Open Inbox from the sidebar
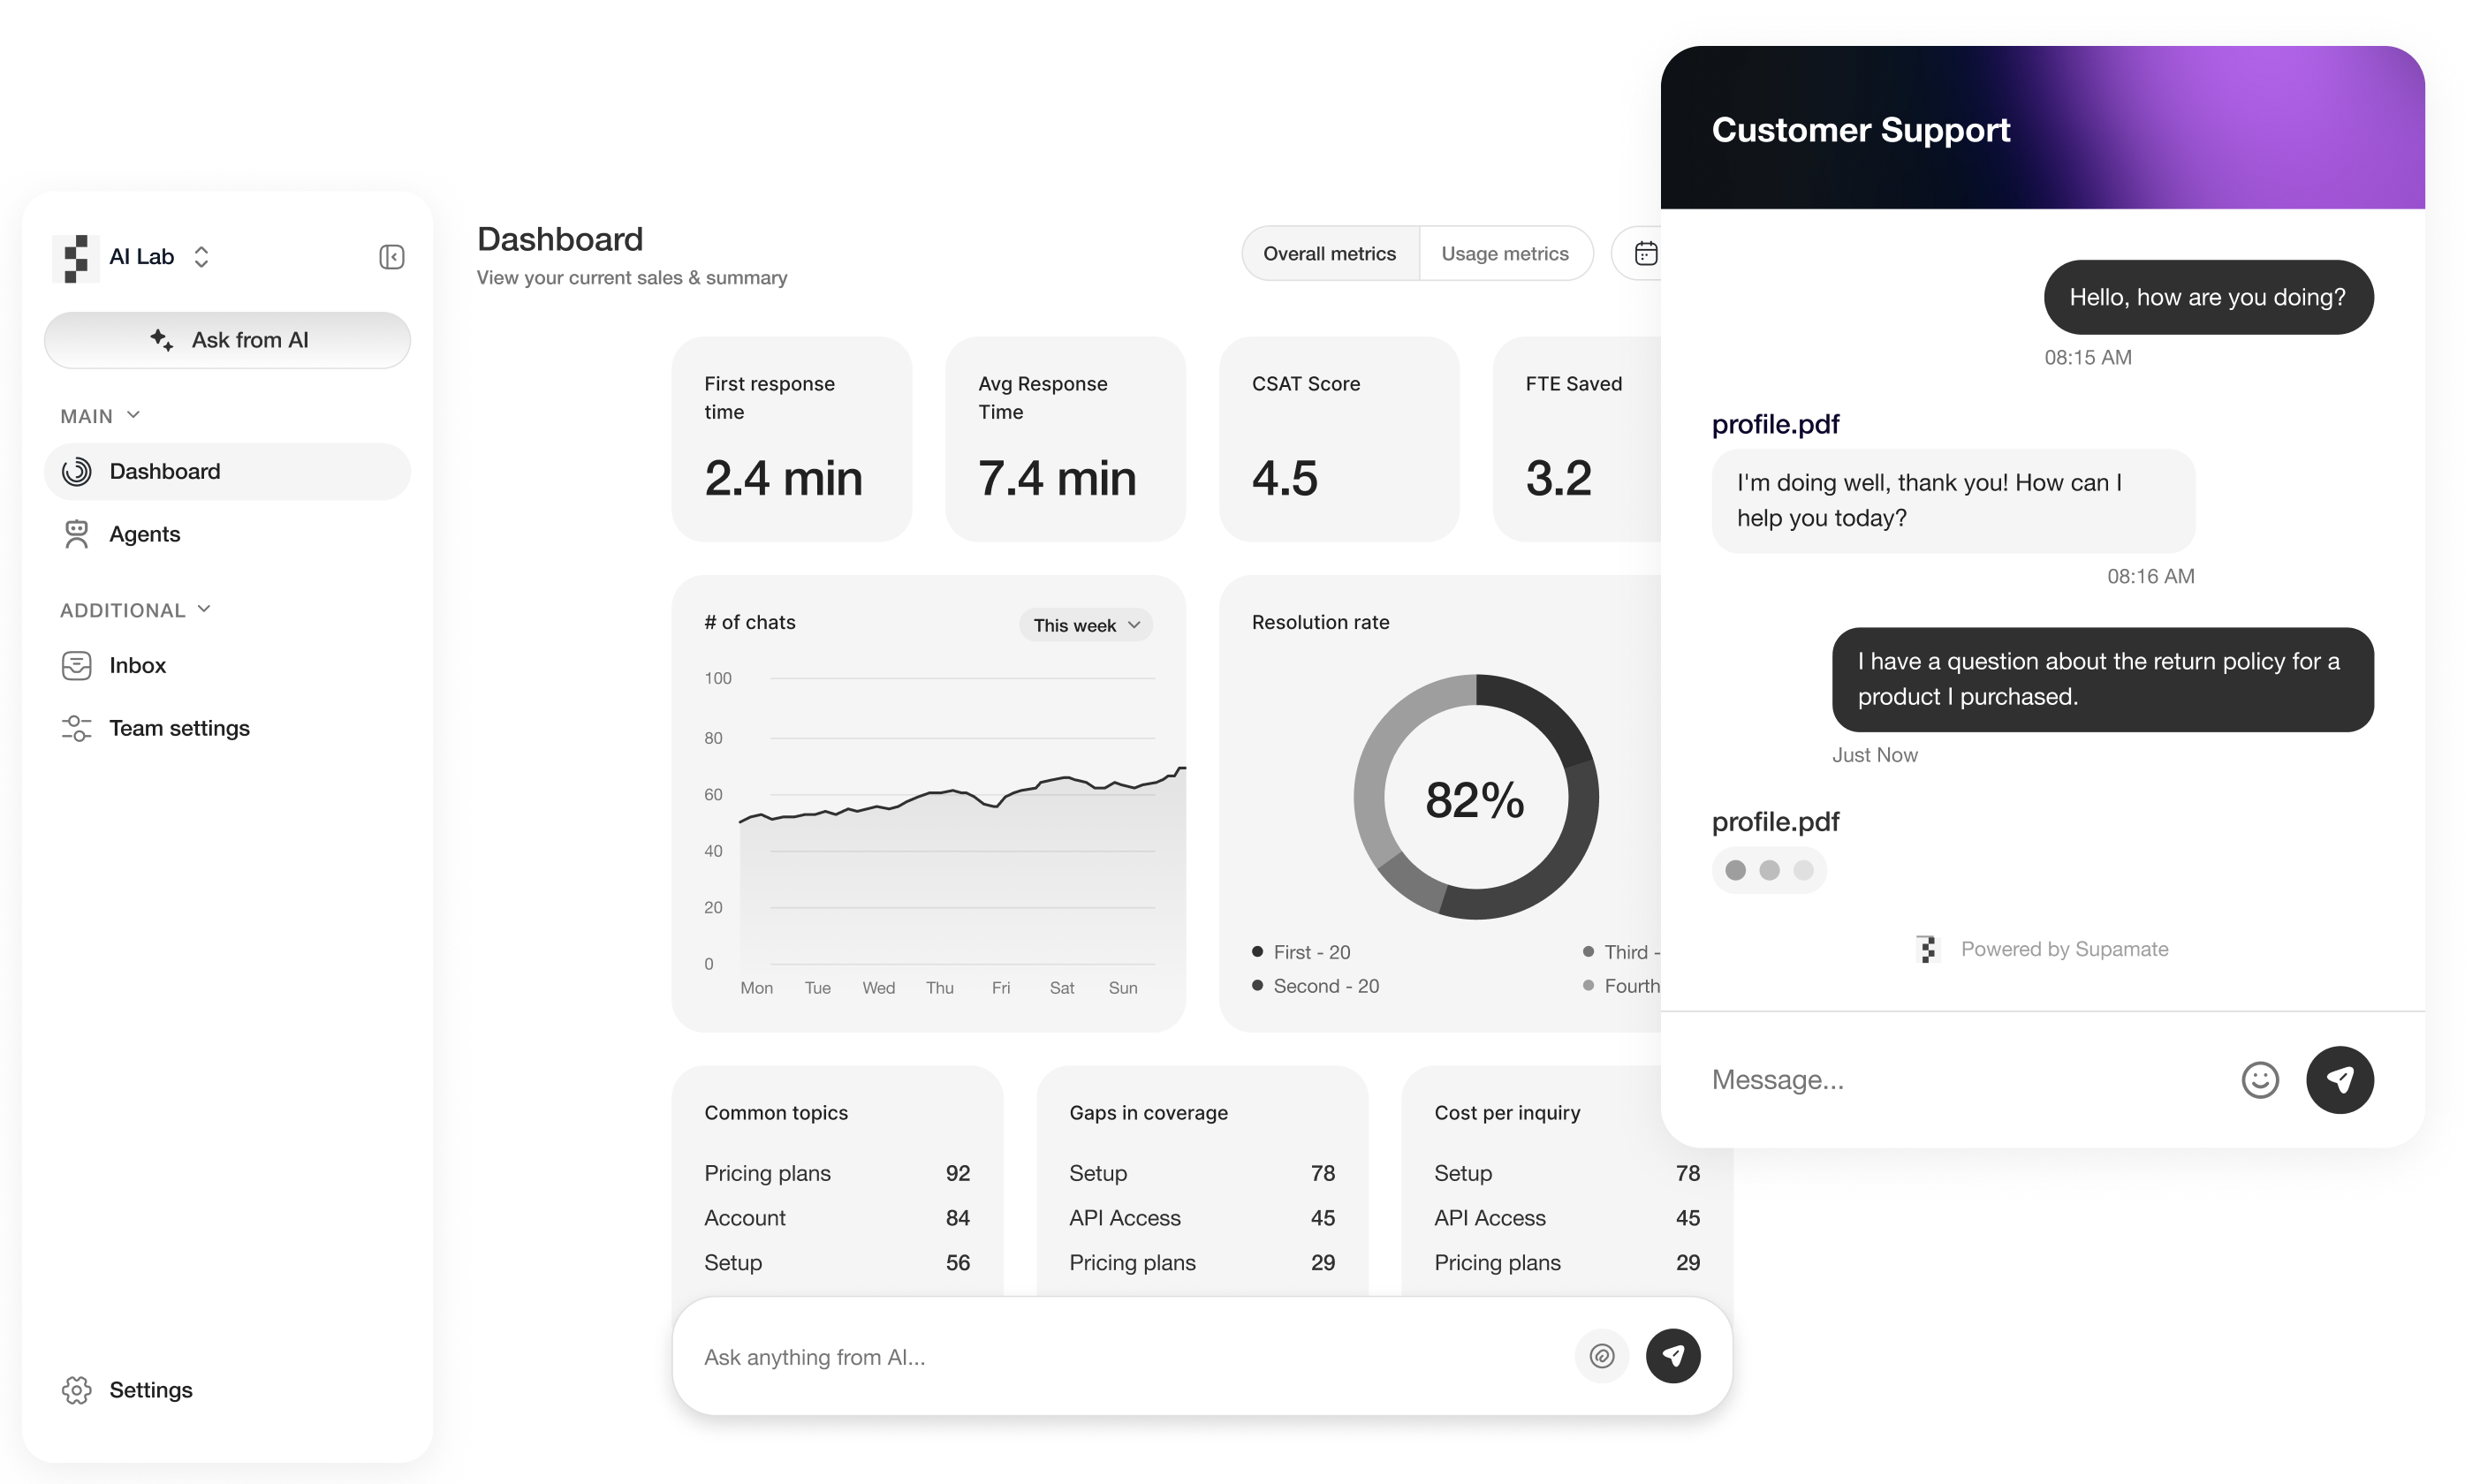The height and width of the screenshot is (1484, 2480). (x=137, y=665)
